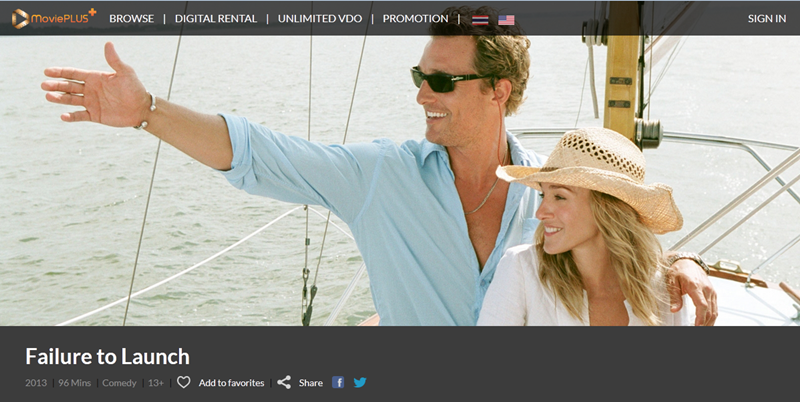This screenshot has height=402, width=800.
Task: Click the heart favorites icon
Action: click(x=184, y=382)
